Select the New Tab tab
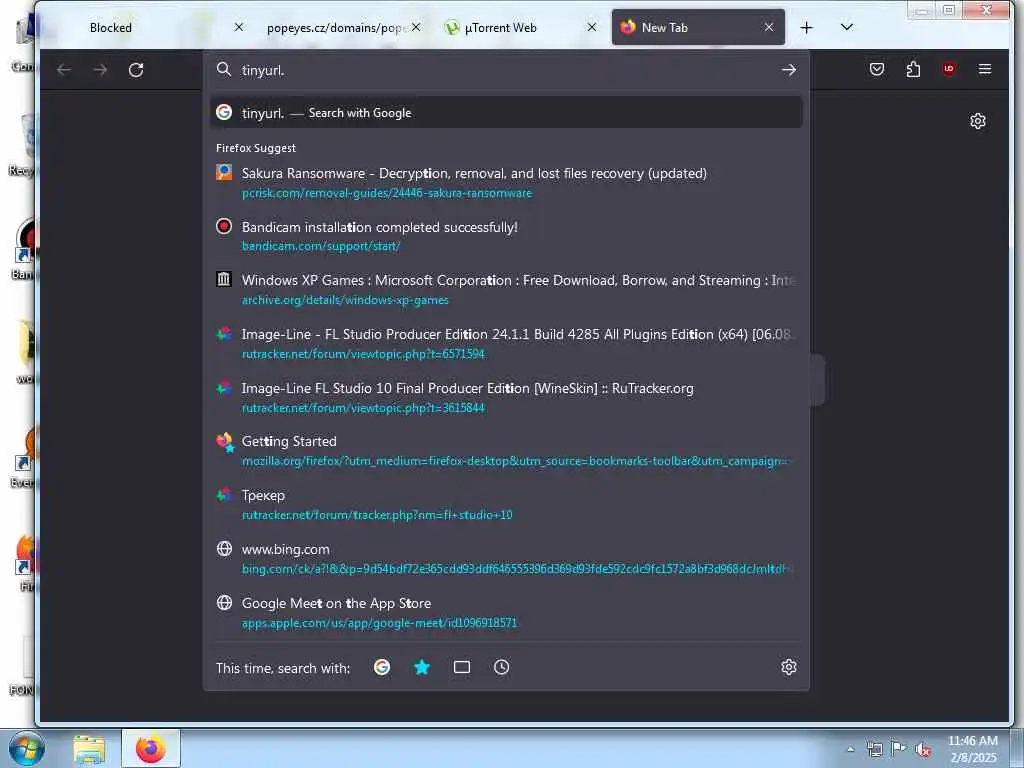The height and width of the screenshot is (768, 1024). pos(697,27)
